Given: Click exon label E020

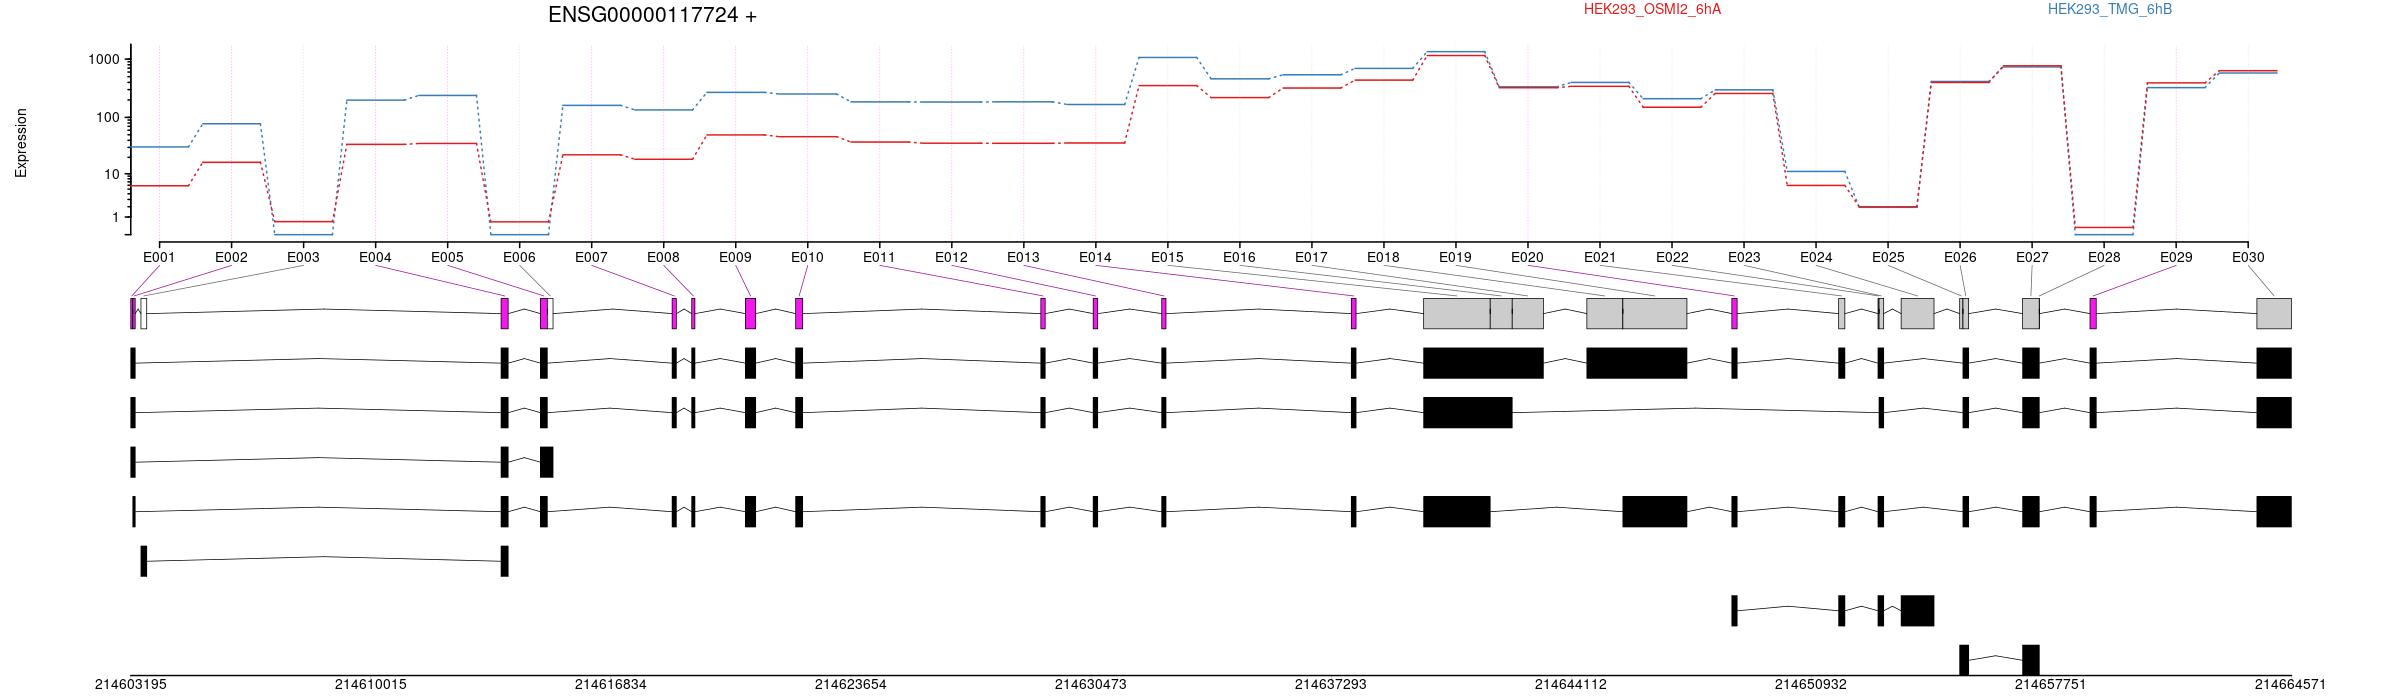Looking at the screenshot, I should pyautogui.click(x=1527, y=257).
